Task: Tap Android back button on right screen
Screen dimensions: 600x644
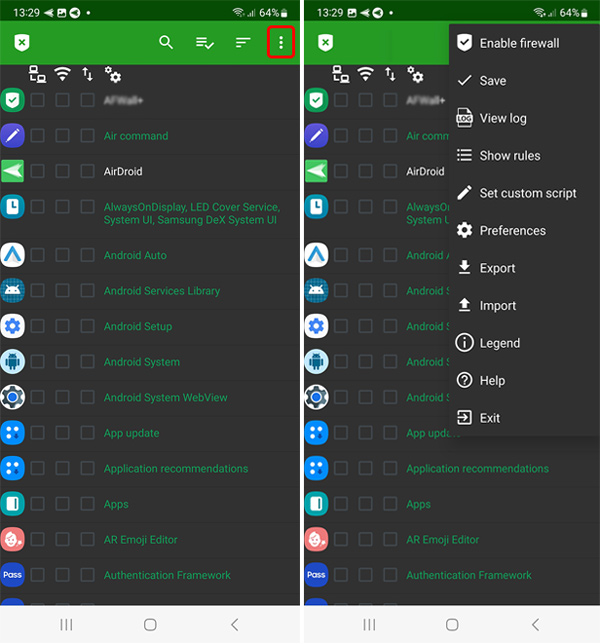Action: click(536, 625)
